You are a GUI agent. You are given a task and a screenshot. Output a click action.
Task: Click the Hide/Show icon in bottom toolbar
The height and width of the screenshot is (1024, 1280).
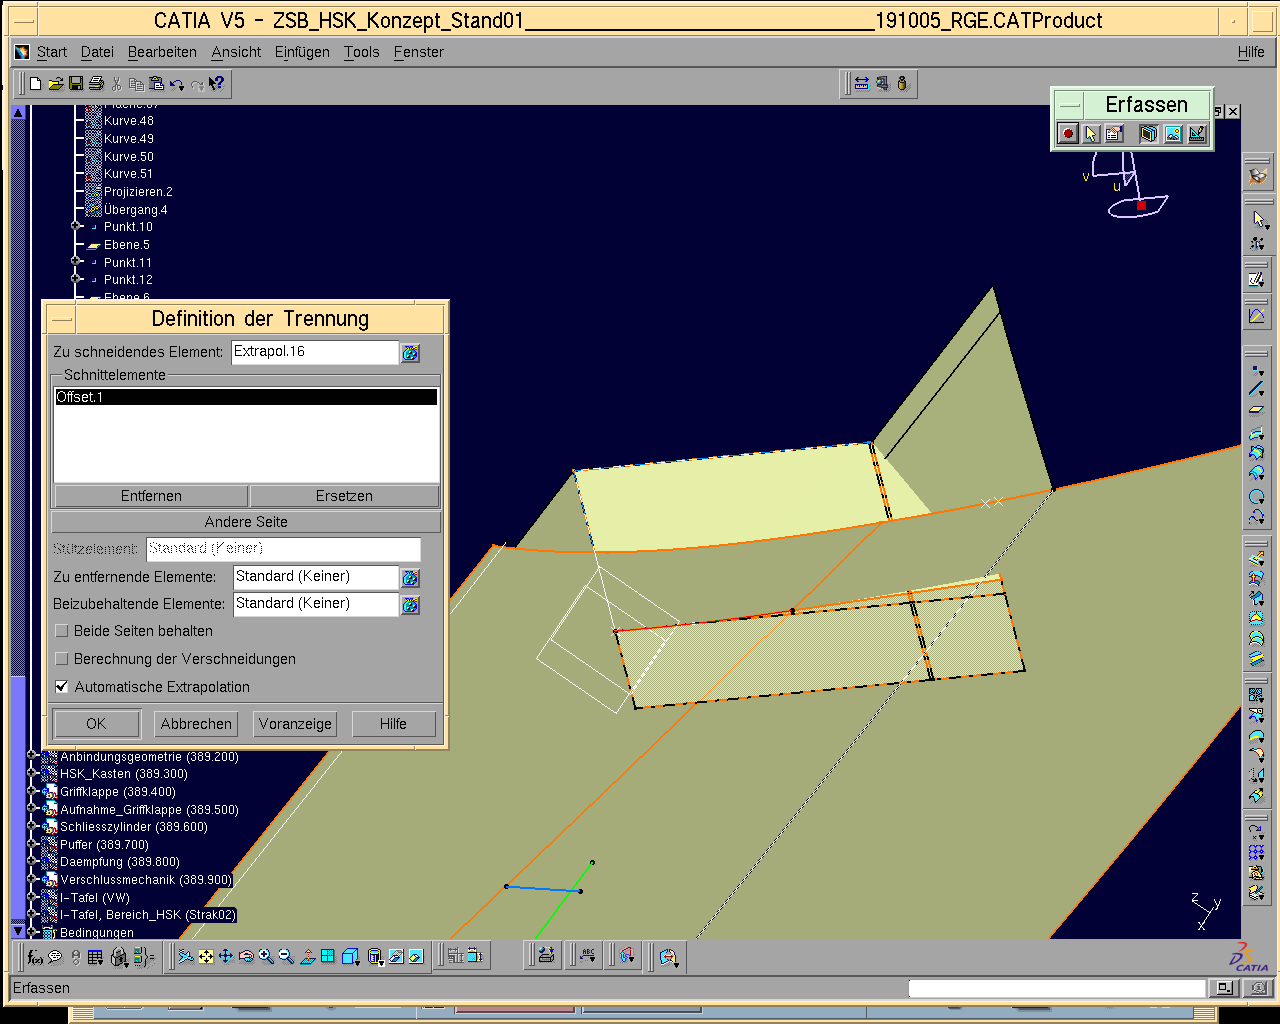tap(396, 957)
